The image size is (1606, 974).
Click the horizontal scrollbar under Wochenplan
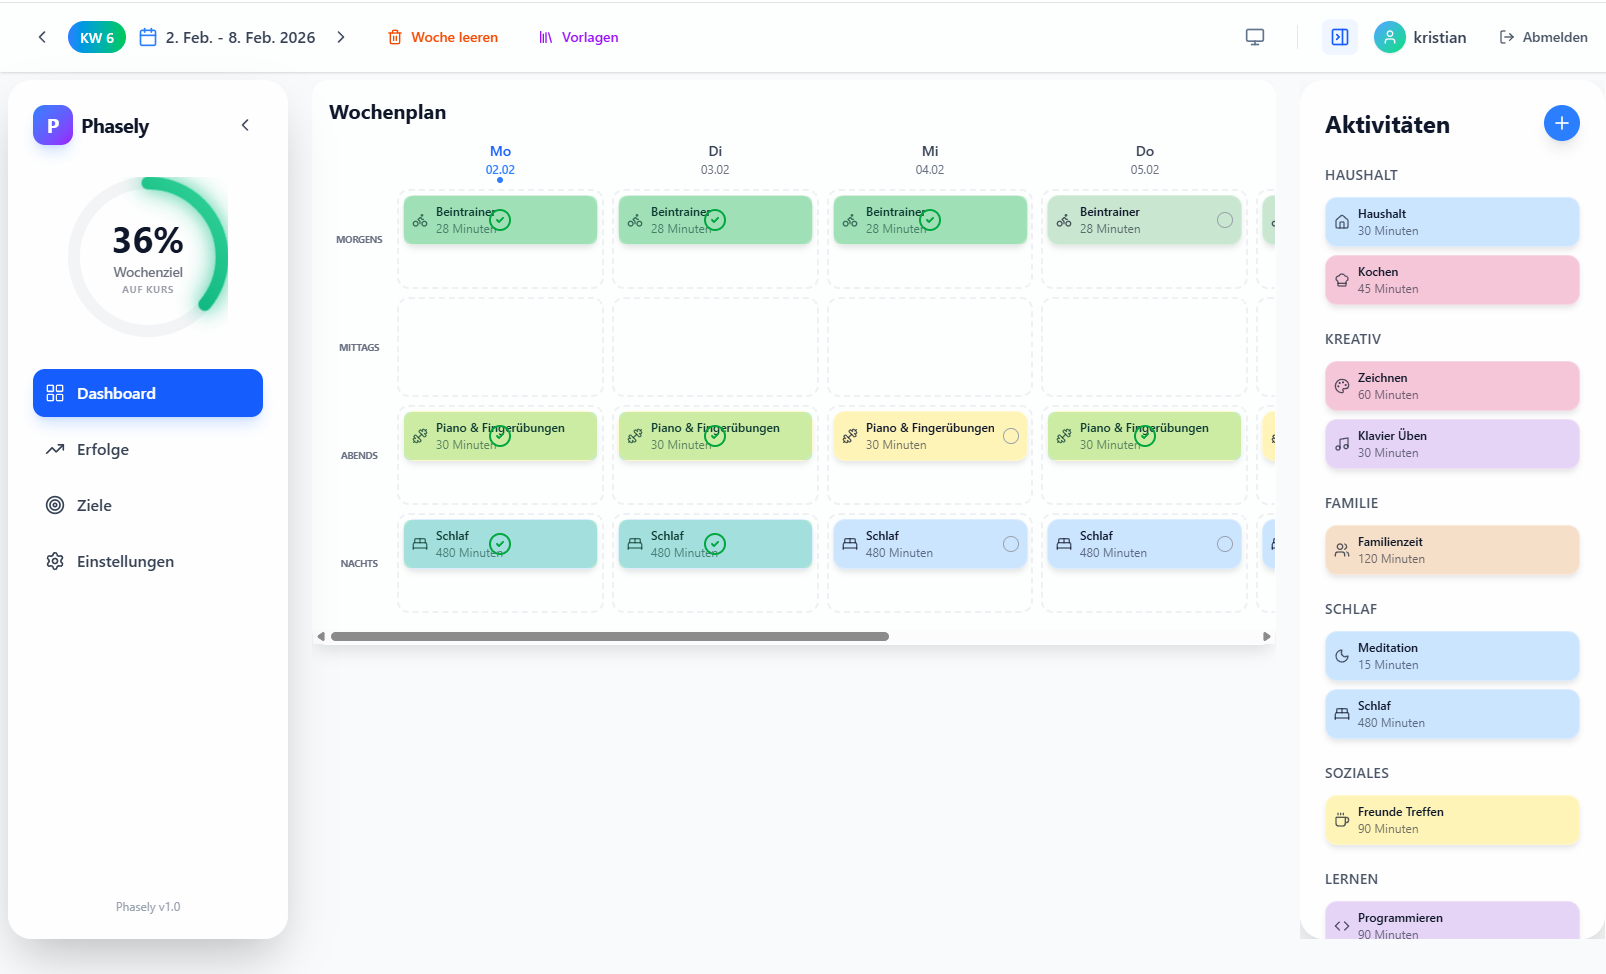pyautogui.click(x=609, y=636)
